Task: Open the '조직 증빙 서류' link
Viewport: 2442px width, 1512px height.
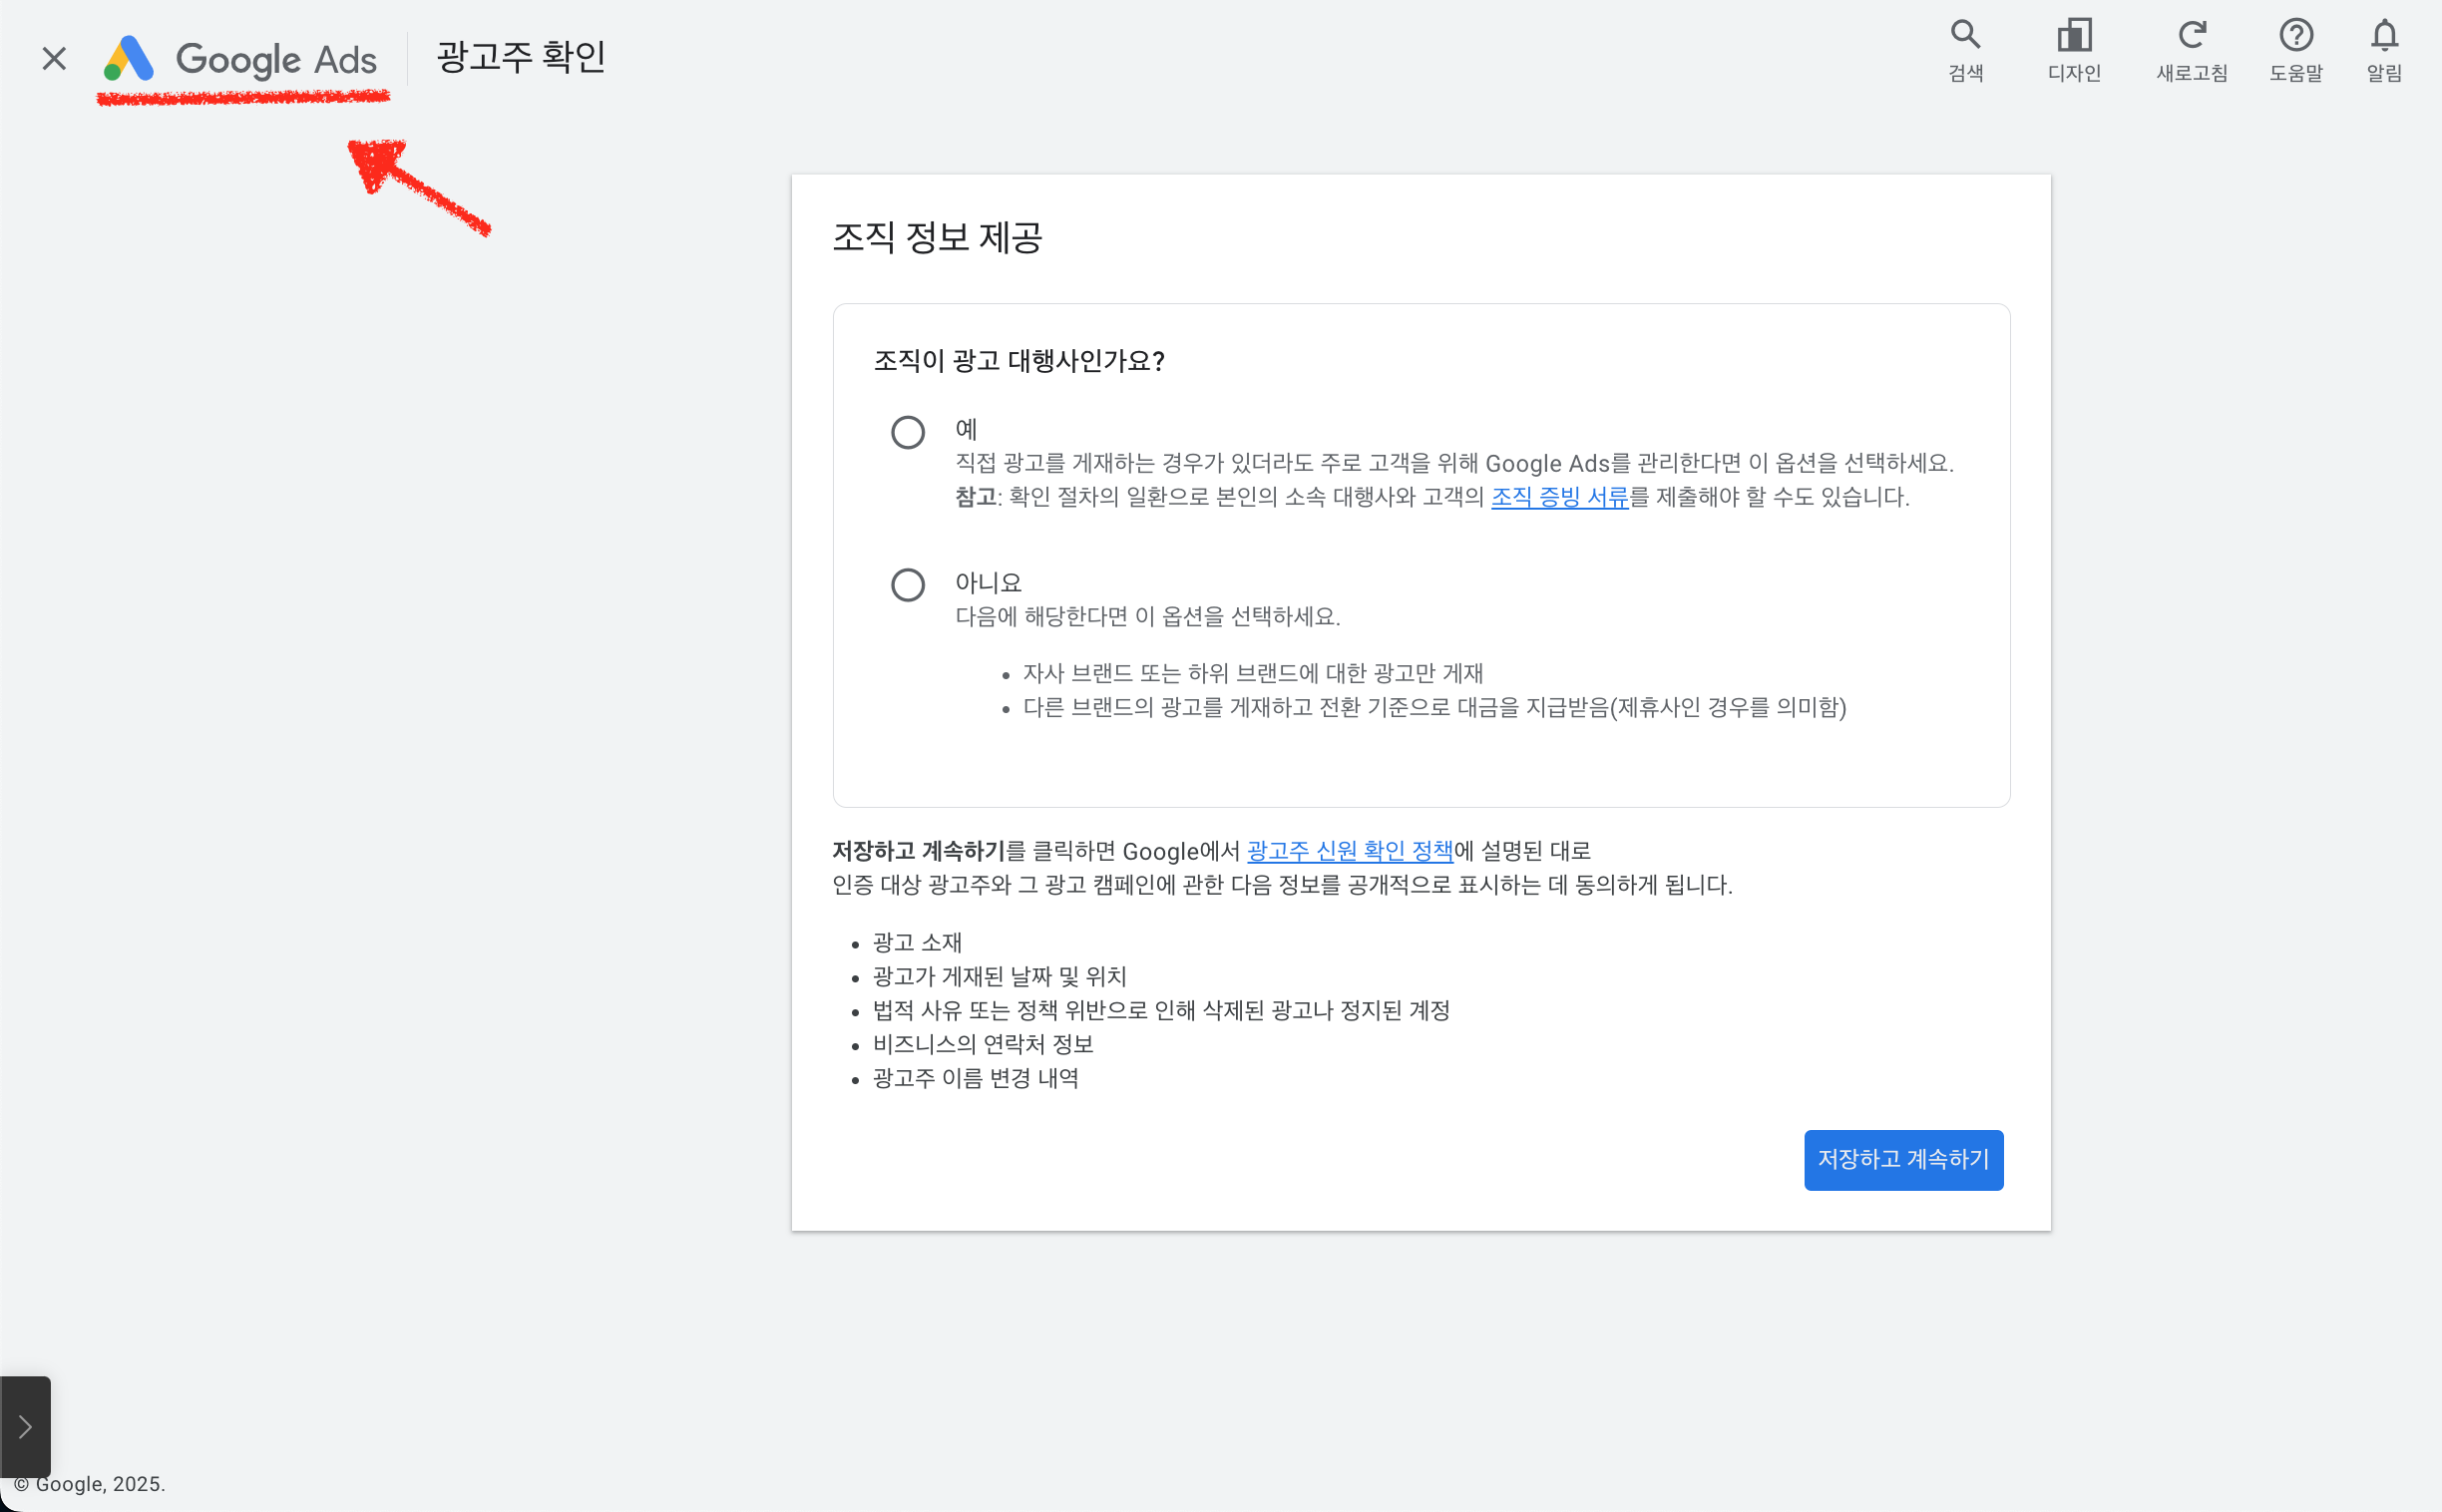Action: coord(1559,497)
